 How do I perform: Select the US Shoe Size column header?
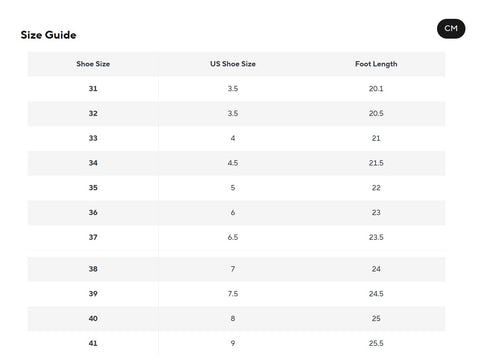pyautogui.click(x=233, y=64)
